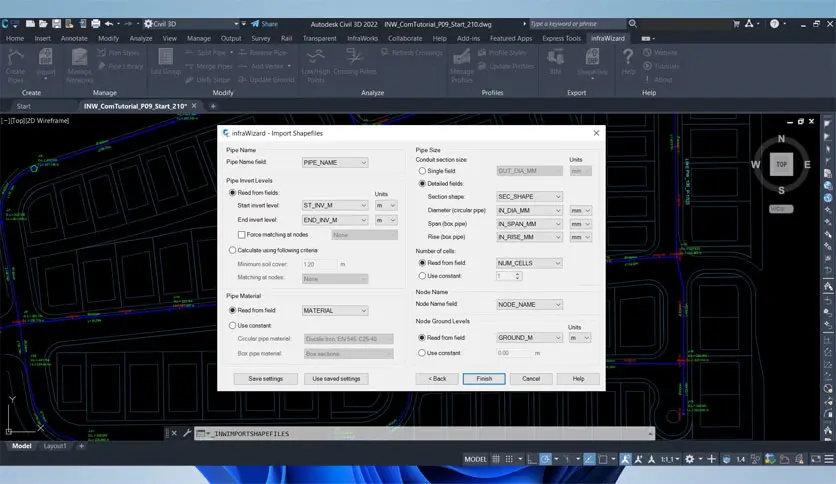The image size is (836, 484).
Task: Select Pipe Material Read from field radio
Action: [232, 310]
